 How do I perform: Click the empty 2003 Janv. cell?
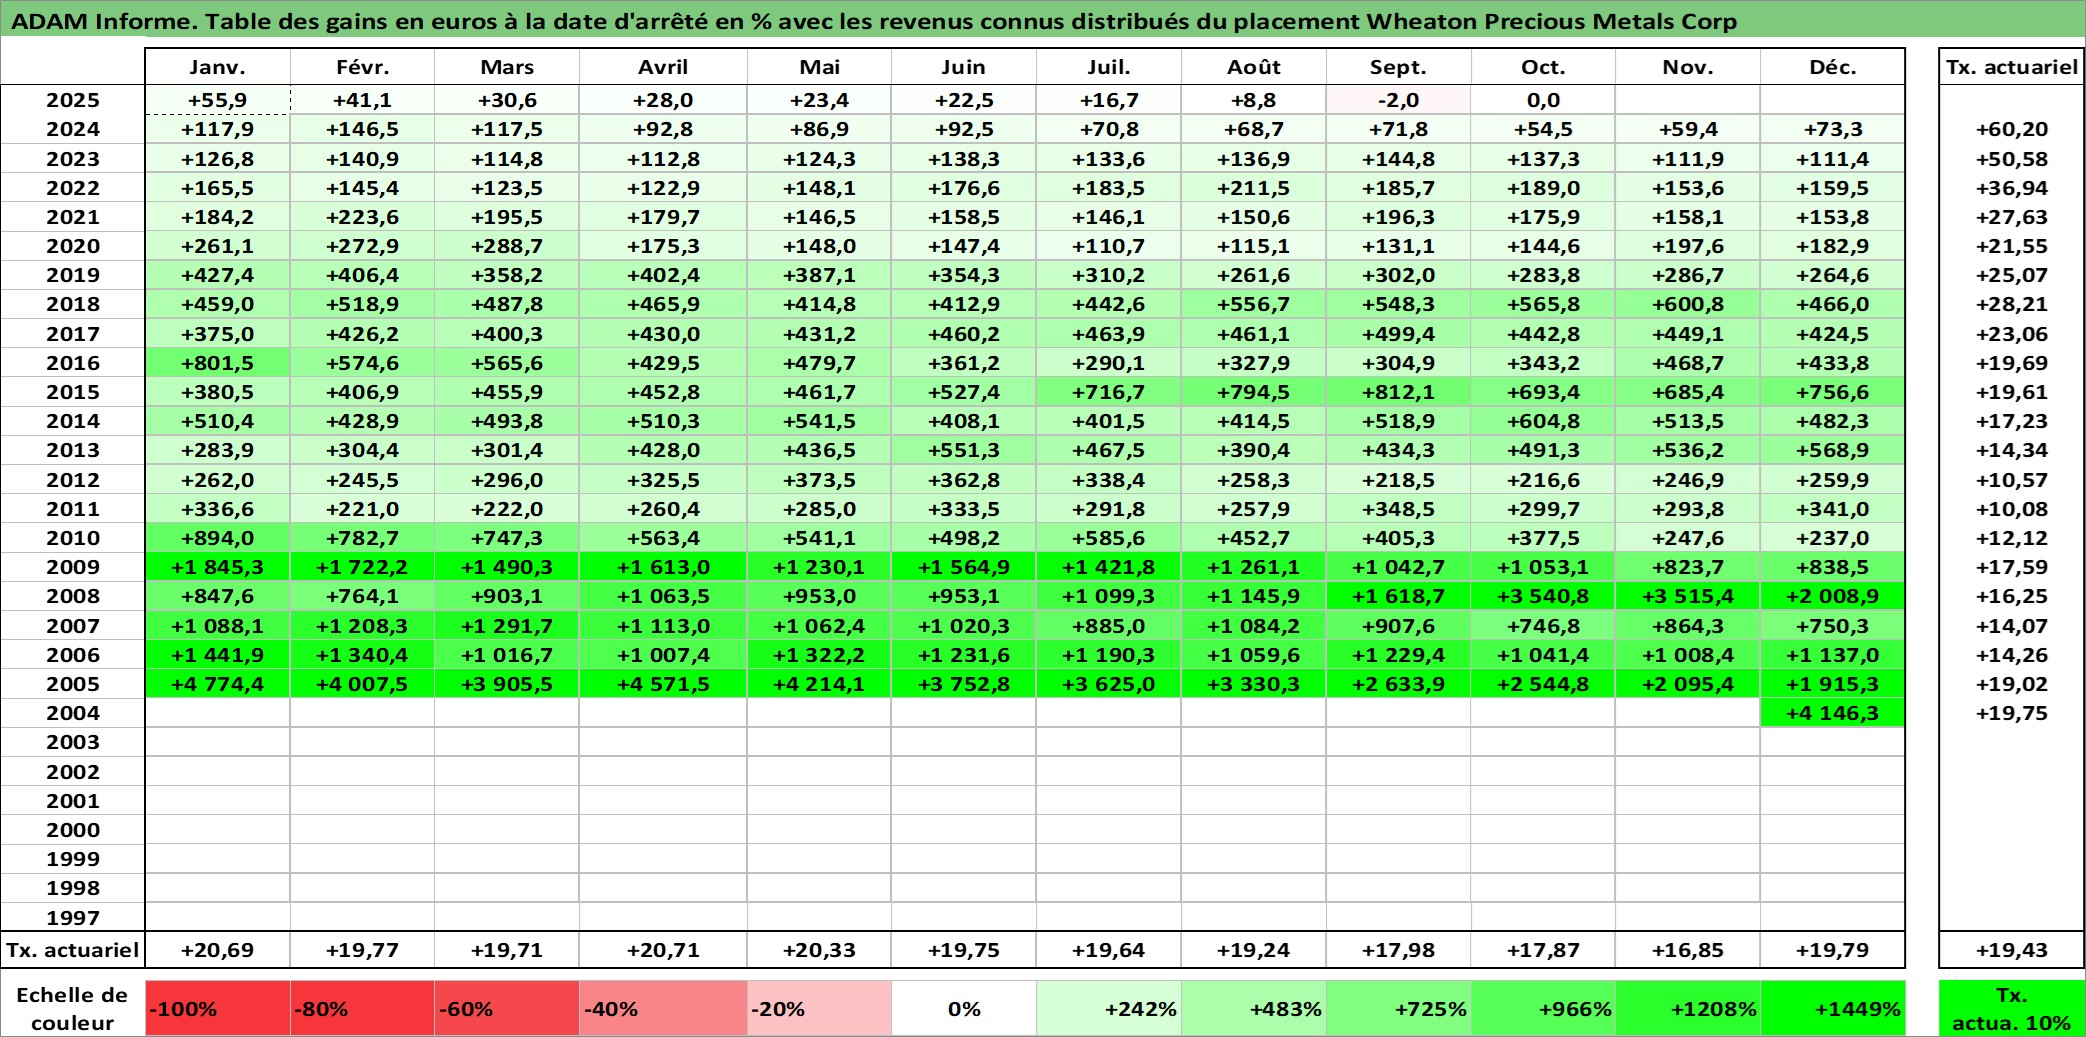[217, 742]
